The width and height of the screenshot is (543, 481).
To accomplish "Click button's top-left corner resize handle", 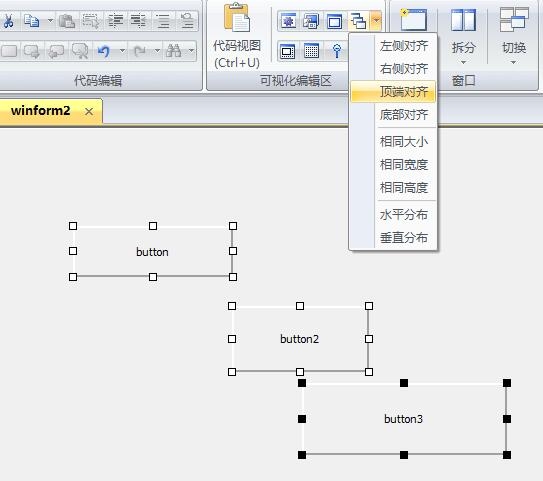I will tap(73, 226).
